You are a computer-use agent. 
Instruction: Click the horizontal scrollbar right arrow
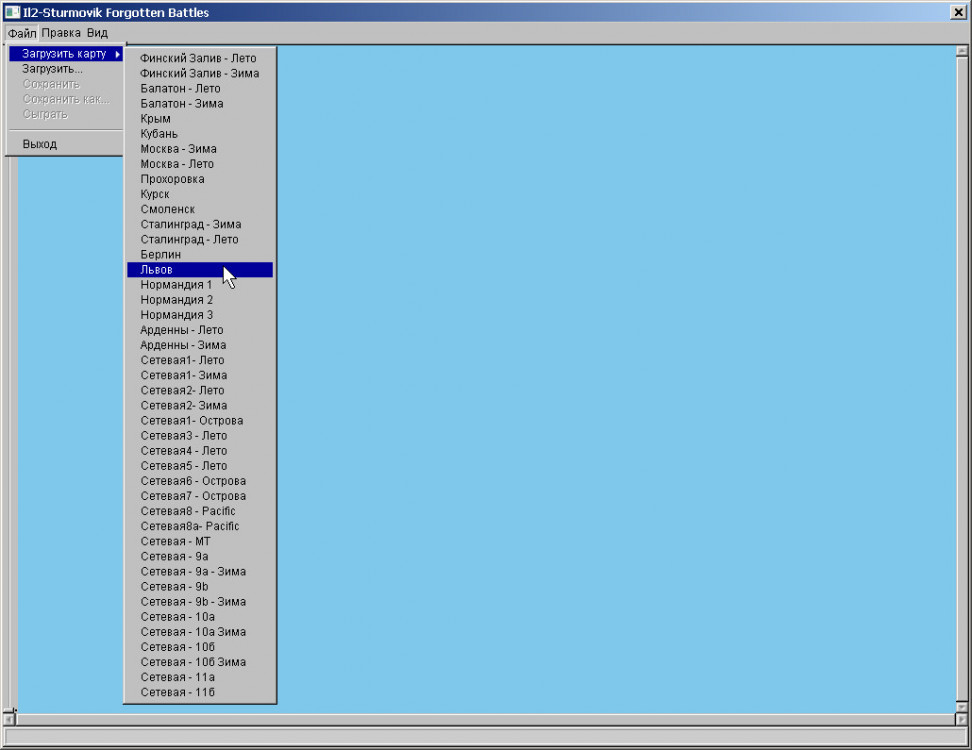point(962,719)
